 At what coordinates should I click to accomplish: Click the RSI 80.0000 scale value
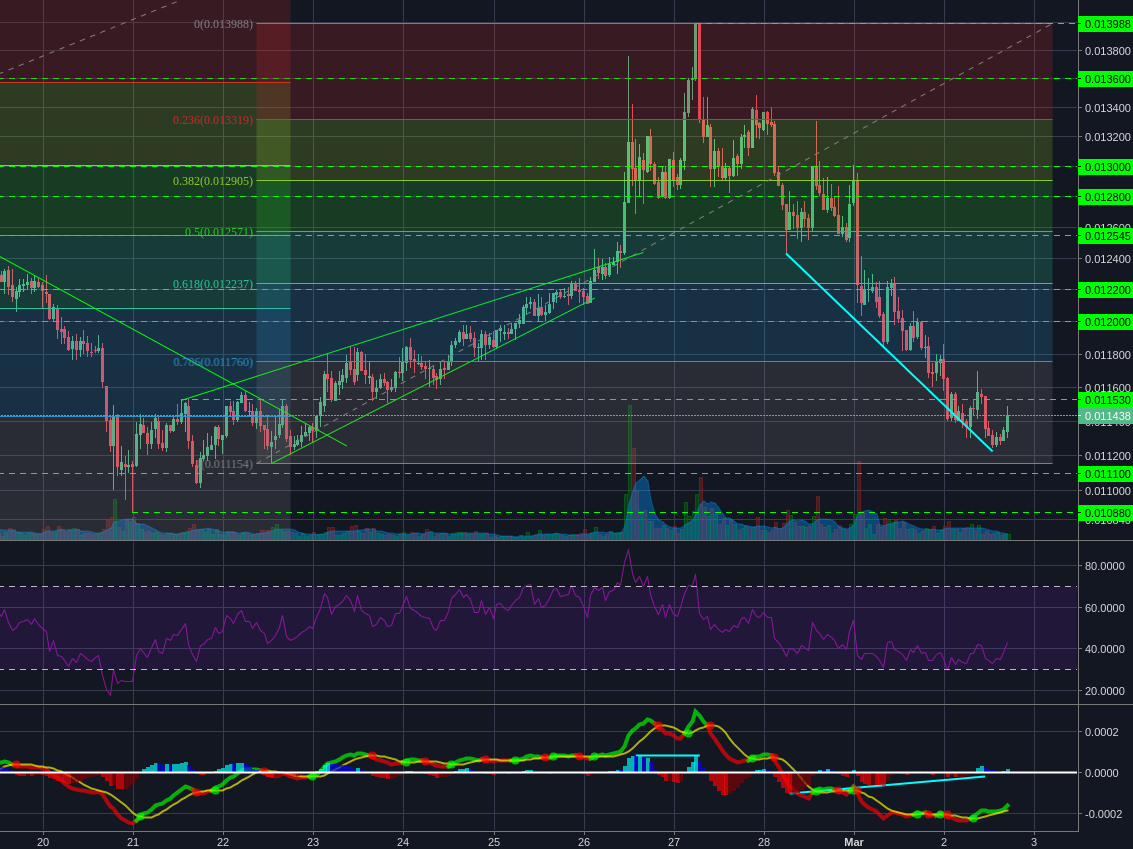[1104, 566]
